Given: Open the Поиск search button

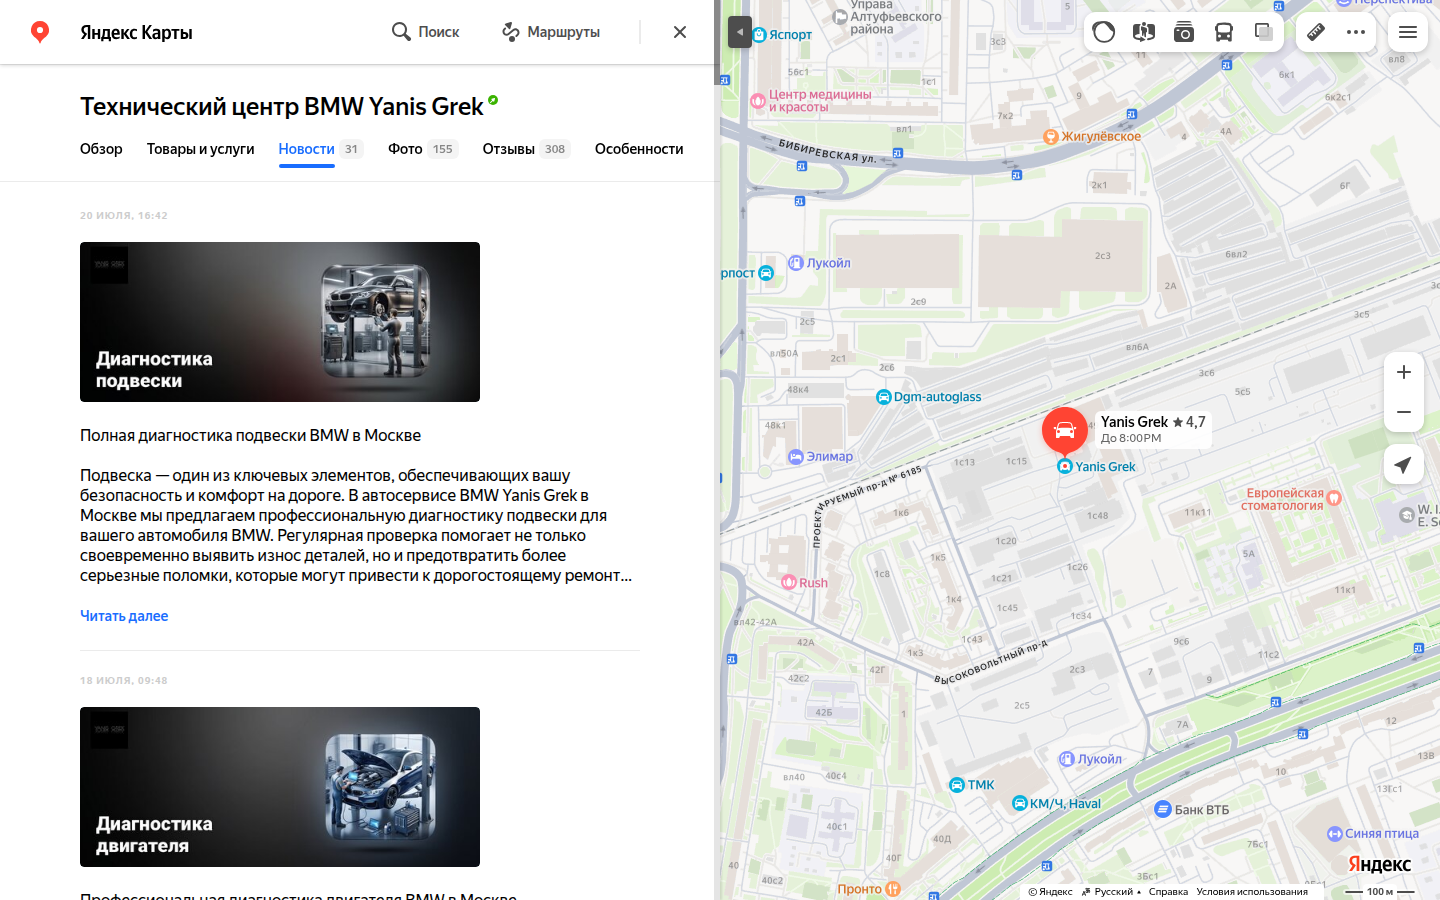Looking at the screenshot, I should pyautogui.click(x=425, y=32).
